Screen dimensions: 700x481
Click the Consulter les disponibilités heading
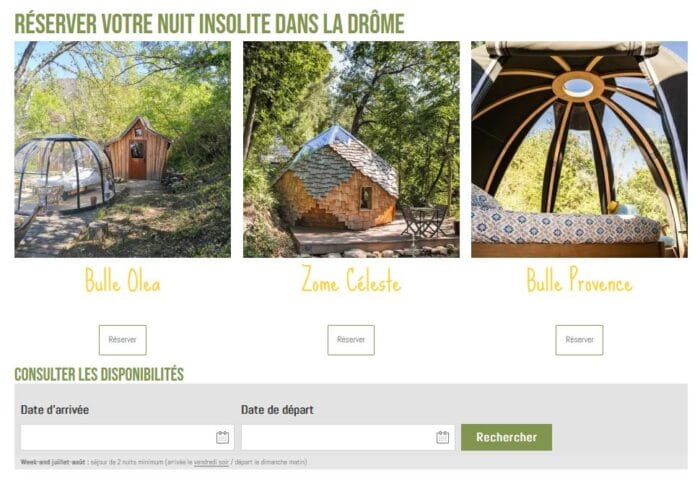[x=99, y=374]
